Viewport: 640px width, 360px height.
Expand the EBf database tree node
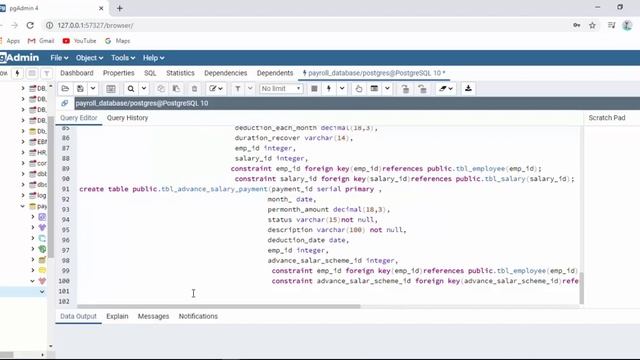tap(23, 142)
